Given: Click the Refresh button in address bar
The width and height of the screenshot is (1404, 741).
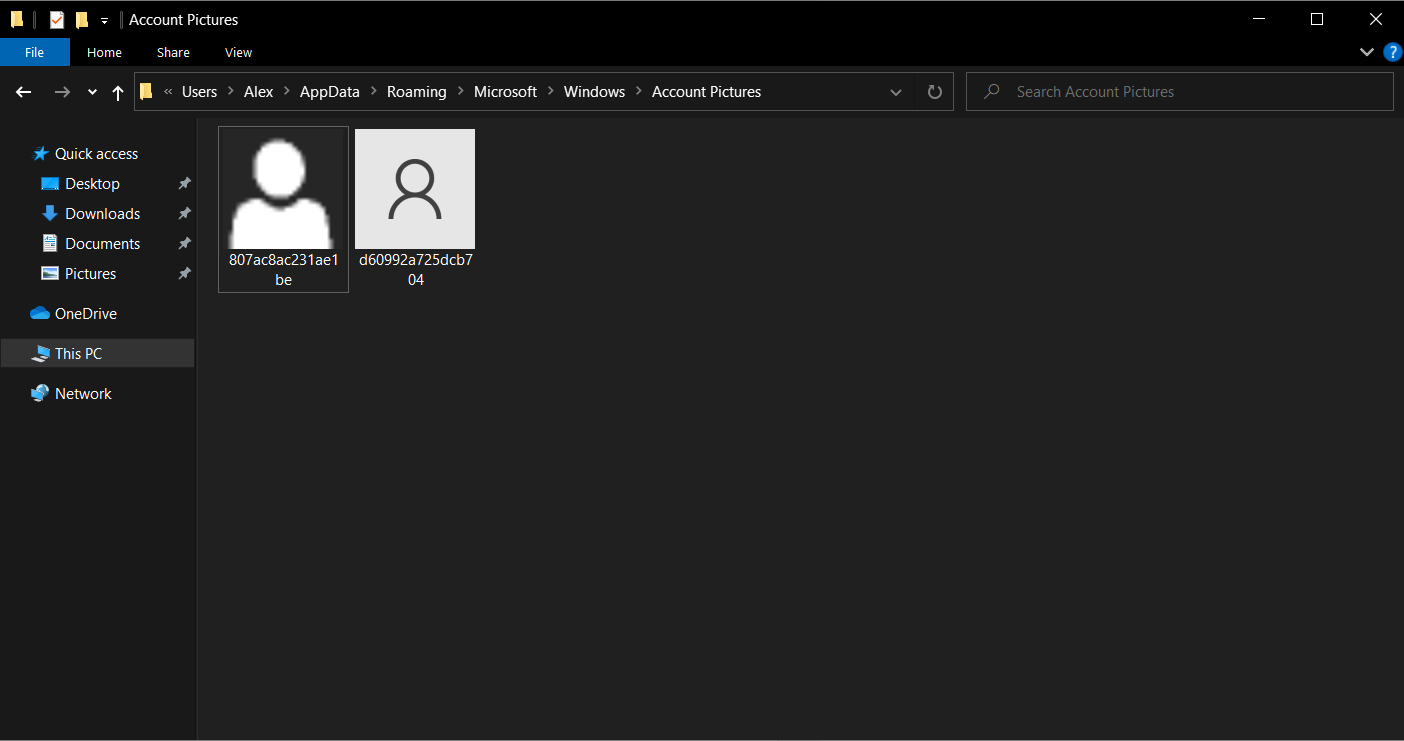Looking at the screenshot, I should pyautogui.click(x=935, y=92).
